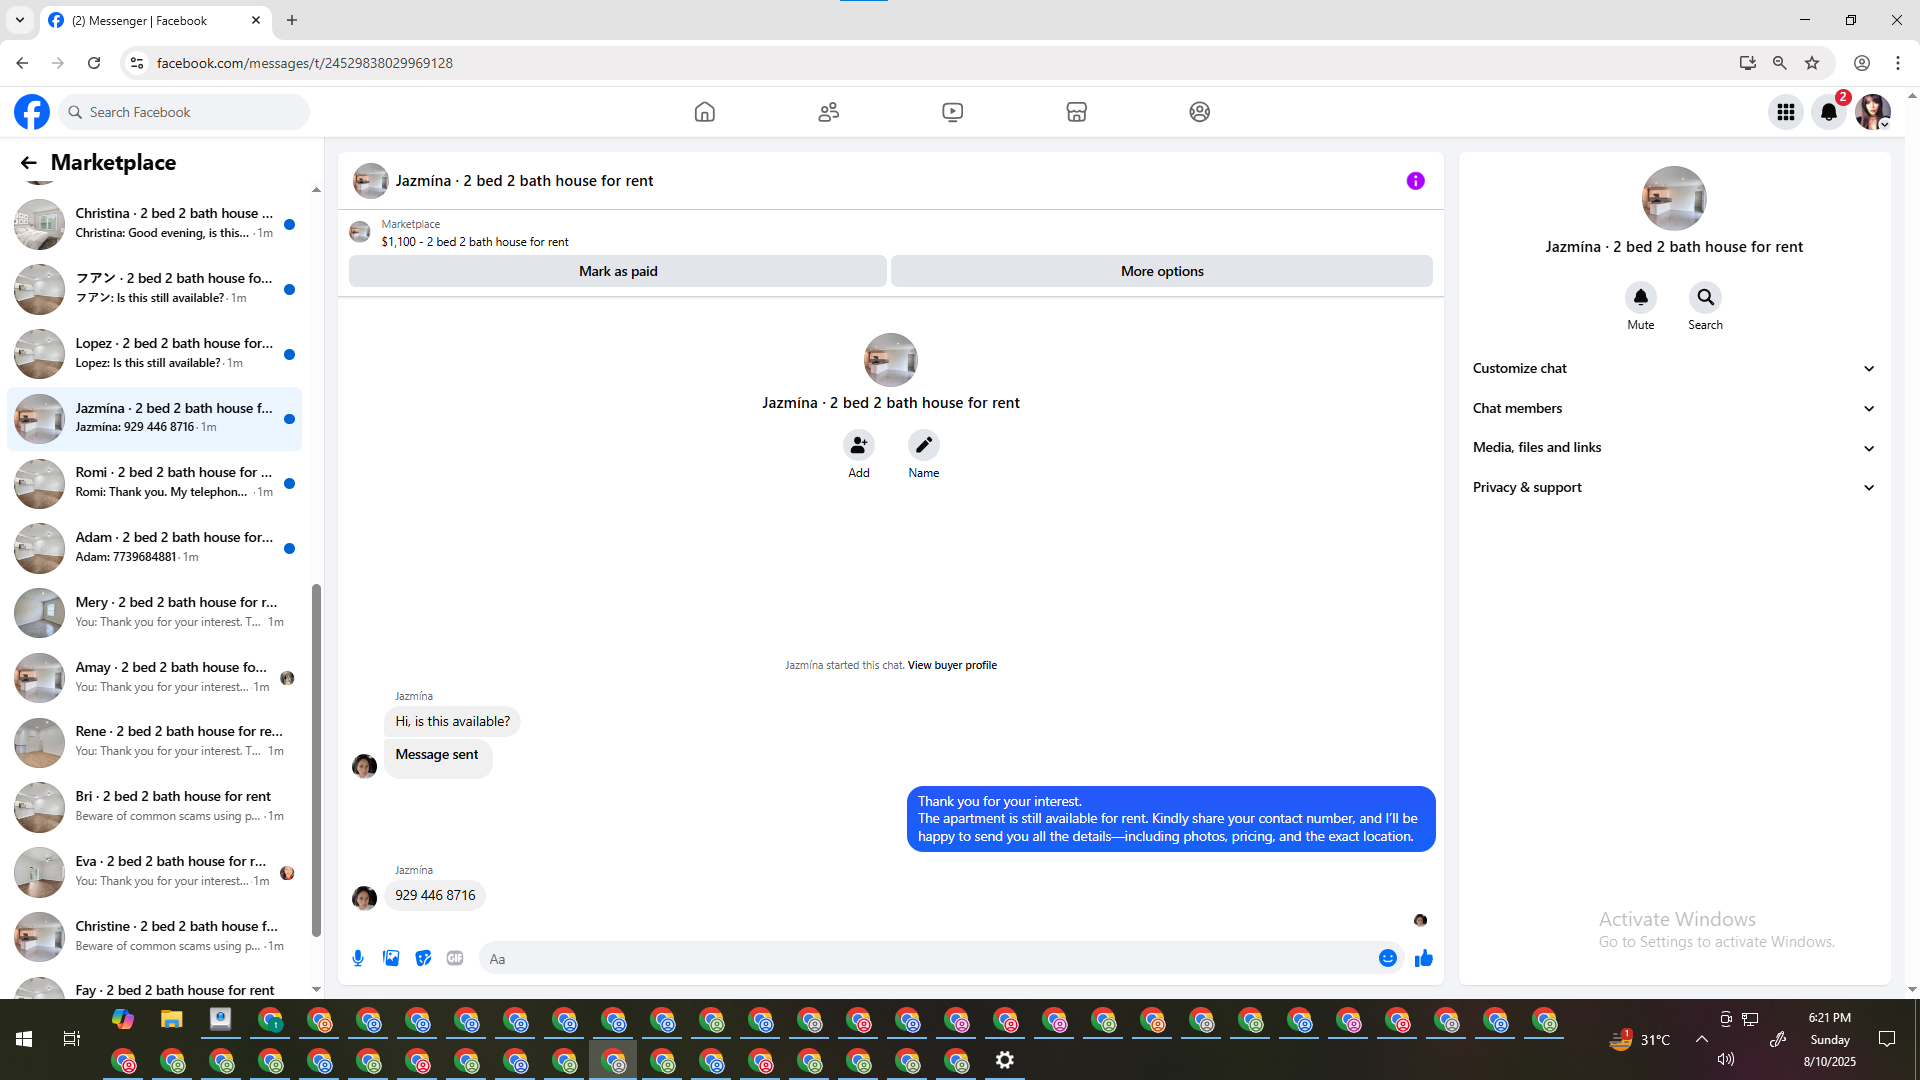The height and width of the screenshot is (1080, 1920).
Task: Go to the Marketplace tab in top navigation
Action: point(1076,112)
